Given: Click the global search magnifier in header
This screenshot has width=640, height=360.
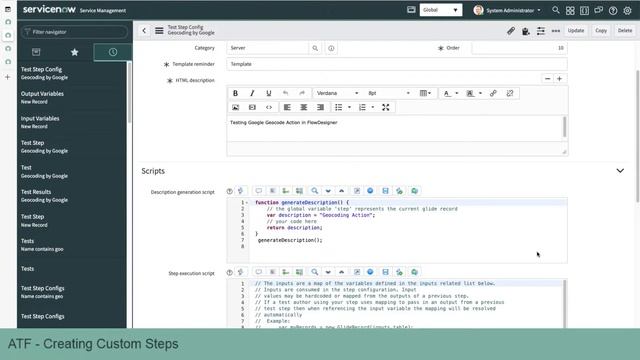Looking at the screenshot, I should (556, 10).
